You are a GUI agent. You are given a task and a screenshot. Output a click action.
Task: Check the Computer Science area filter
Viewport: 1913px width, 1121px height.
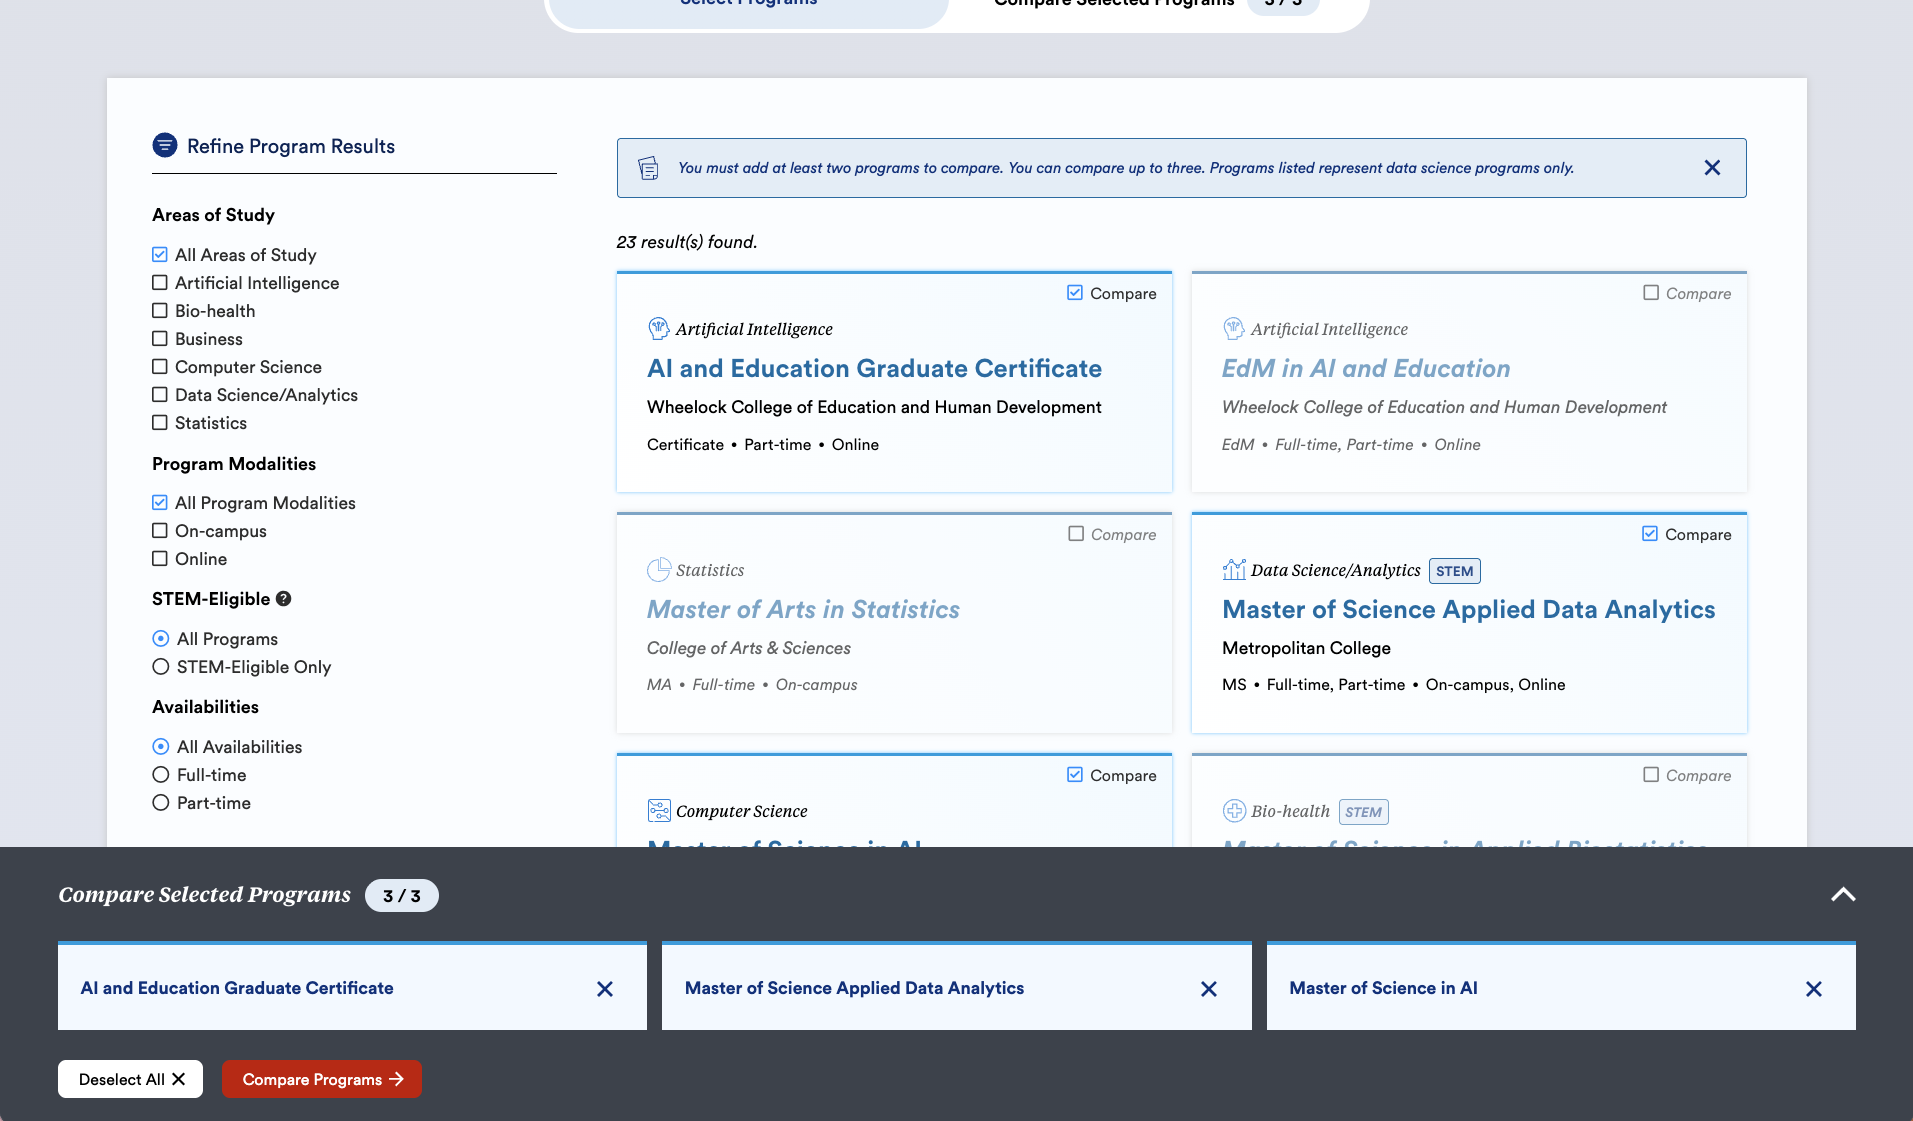point(160,366)
